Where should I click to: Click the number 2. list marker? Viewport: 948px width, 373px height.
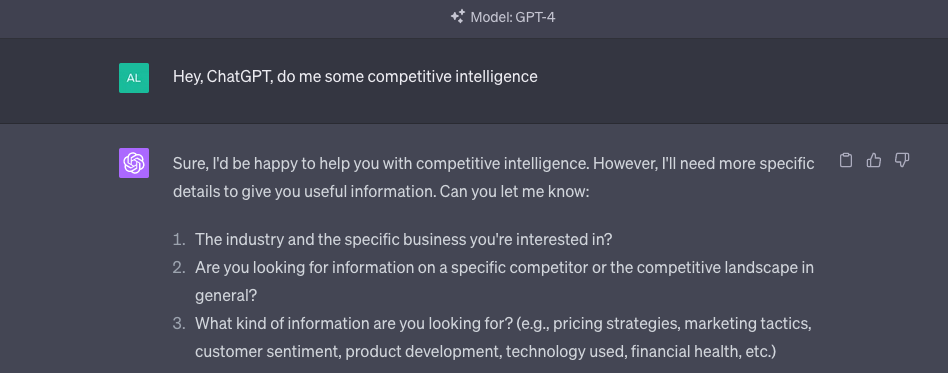tap(178, 267)
